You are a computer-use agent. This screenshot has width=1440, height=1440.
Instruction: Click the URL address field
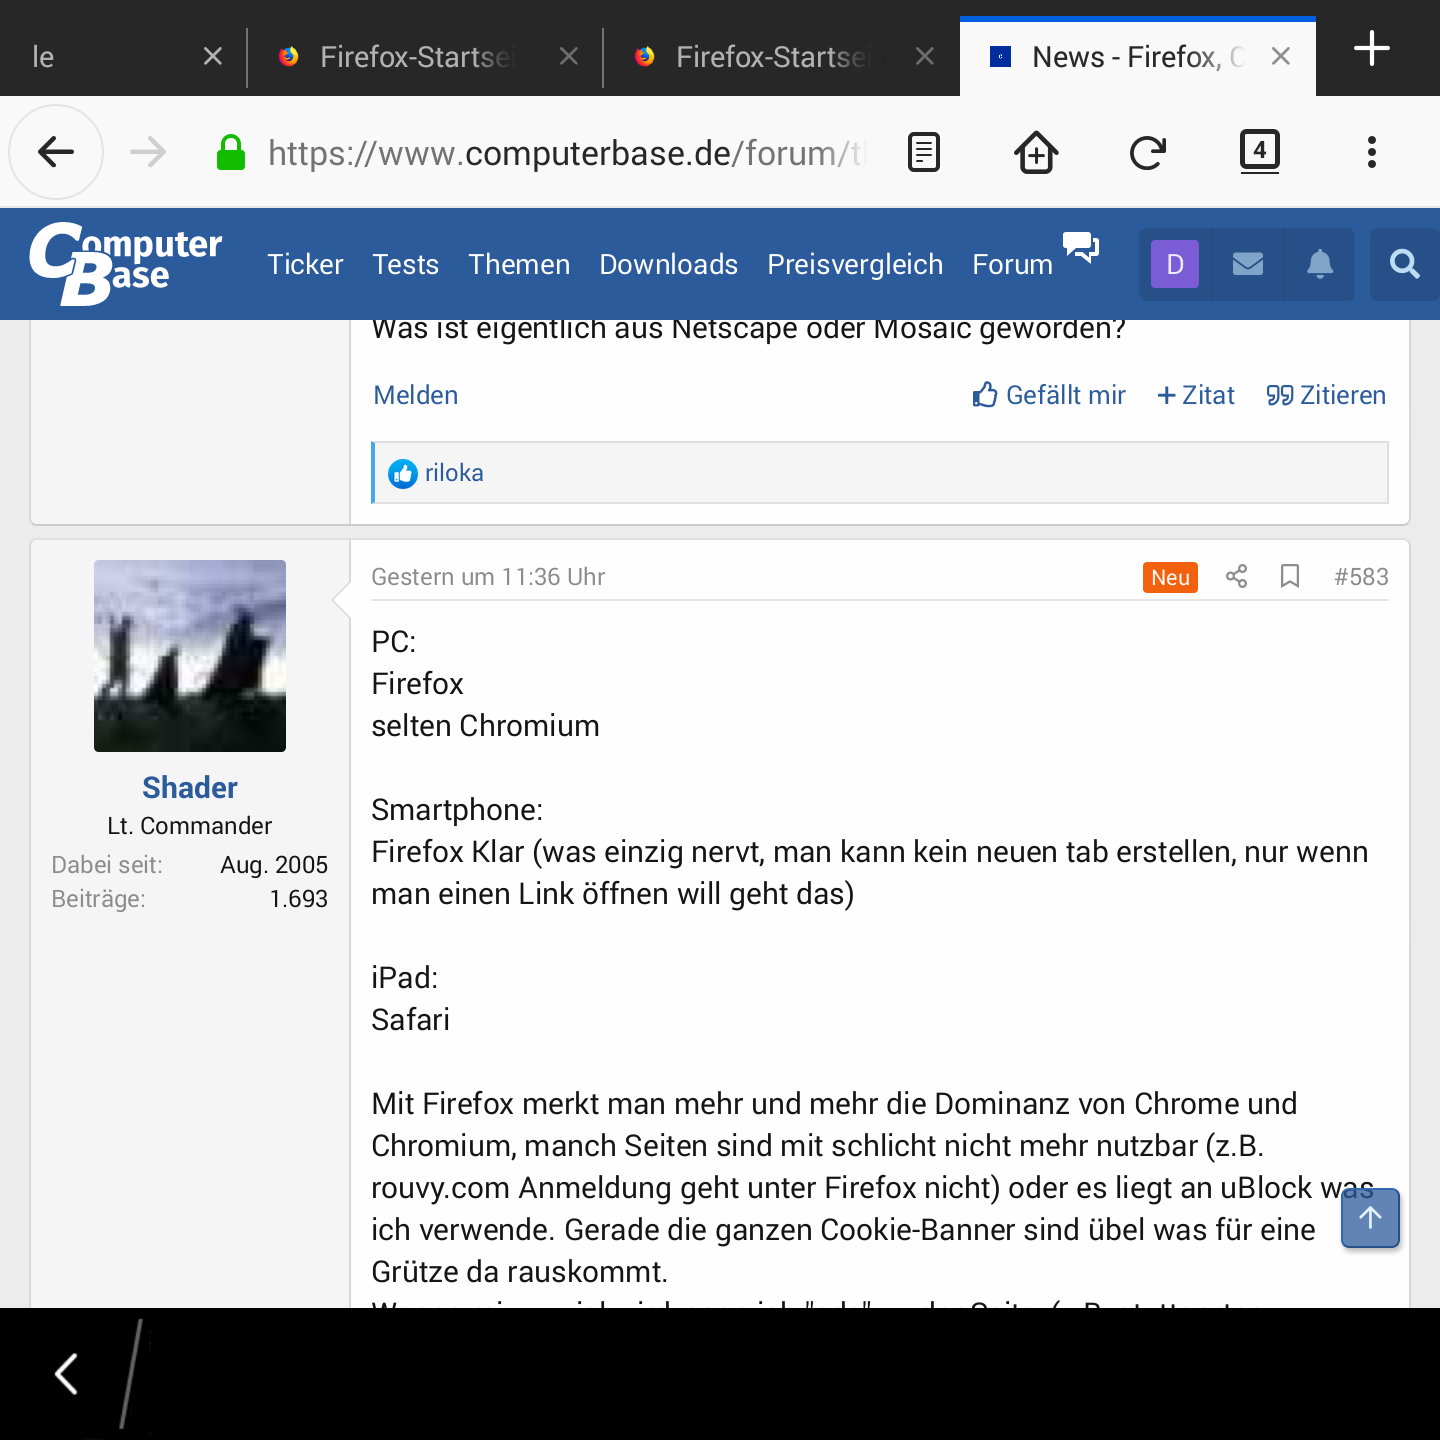565,153
